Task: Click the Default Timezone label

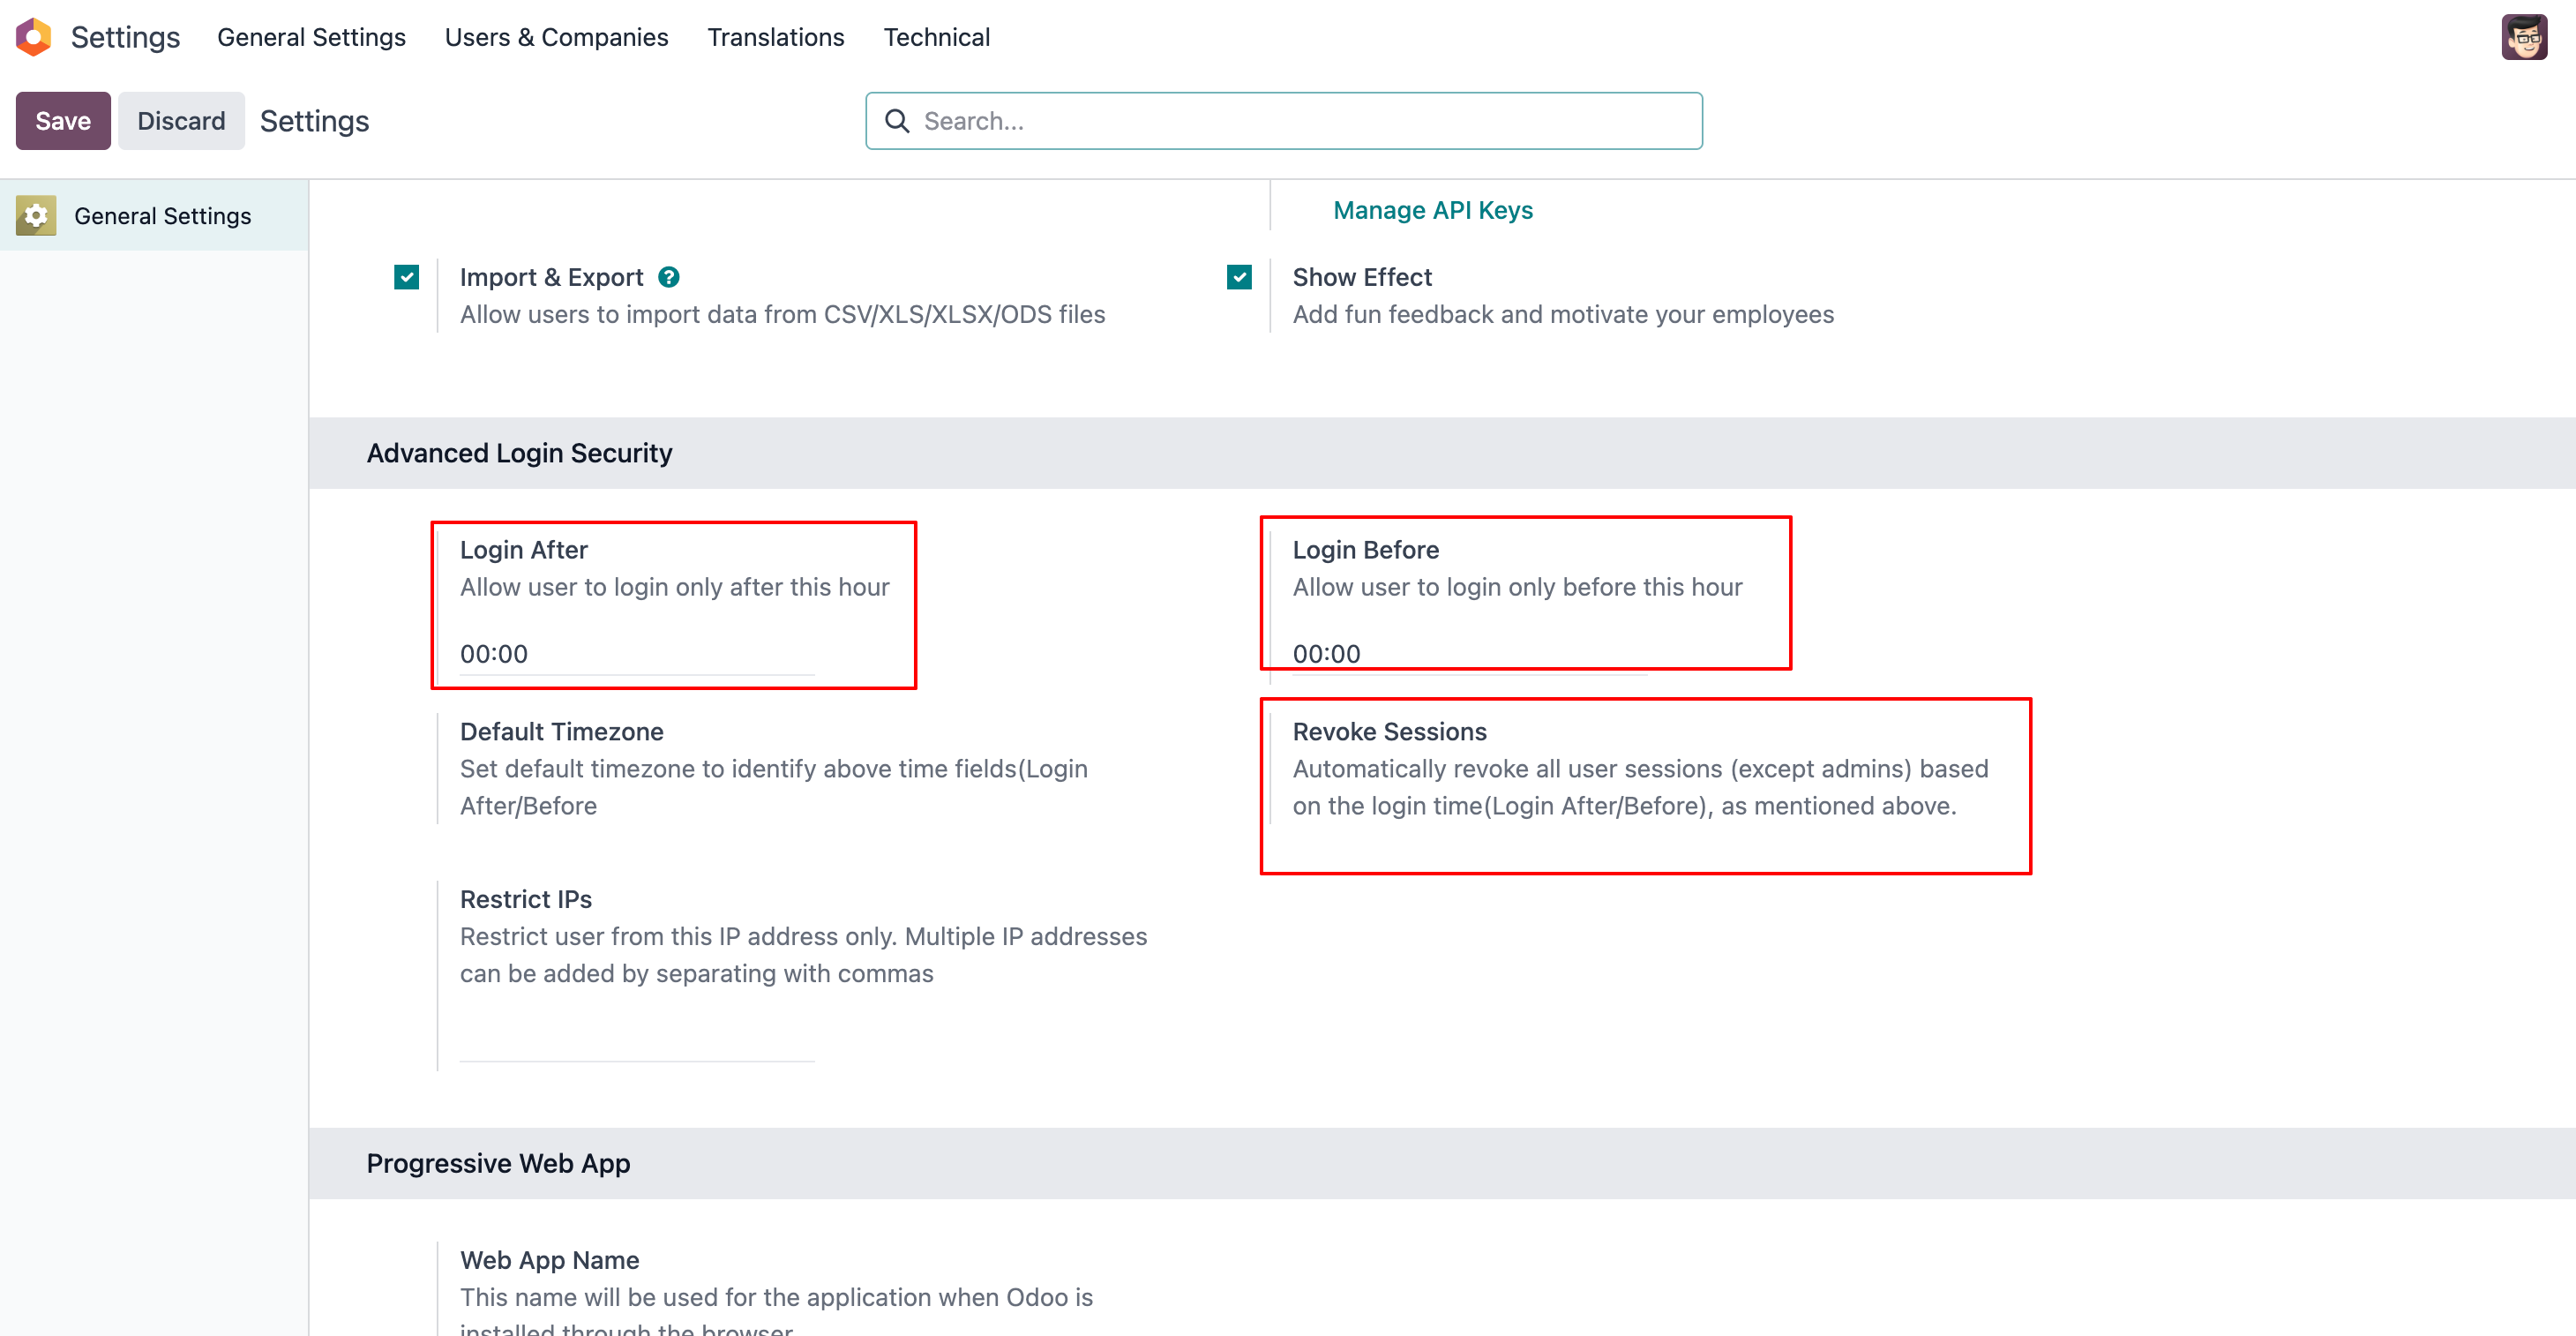Action: point(561,731)
